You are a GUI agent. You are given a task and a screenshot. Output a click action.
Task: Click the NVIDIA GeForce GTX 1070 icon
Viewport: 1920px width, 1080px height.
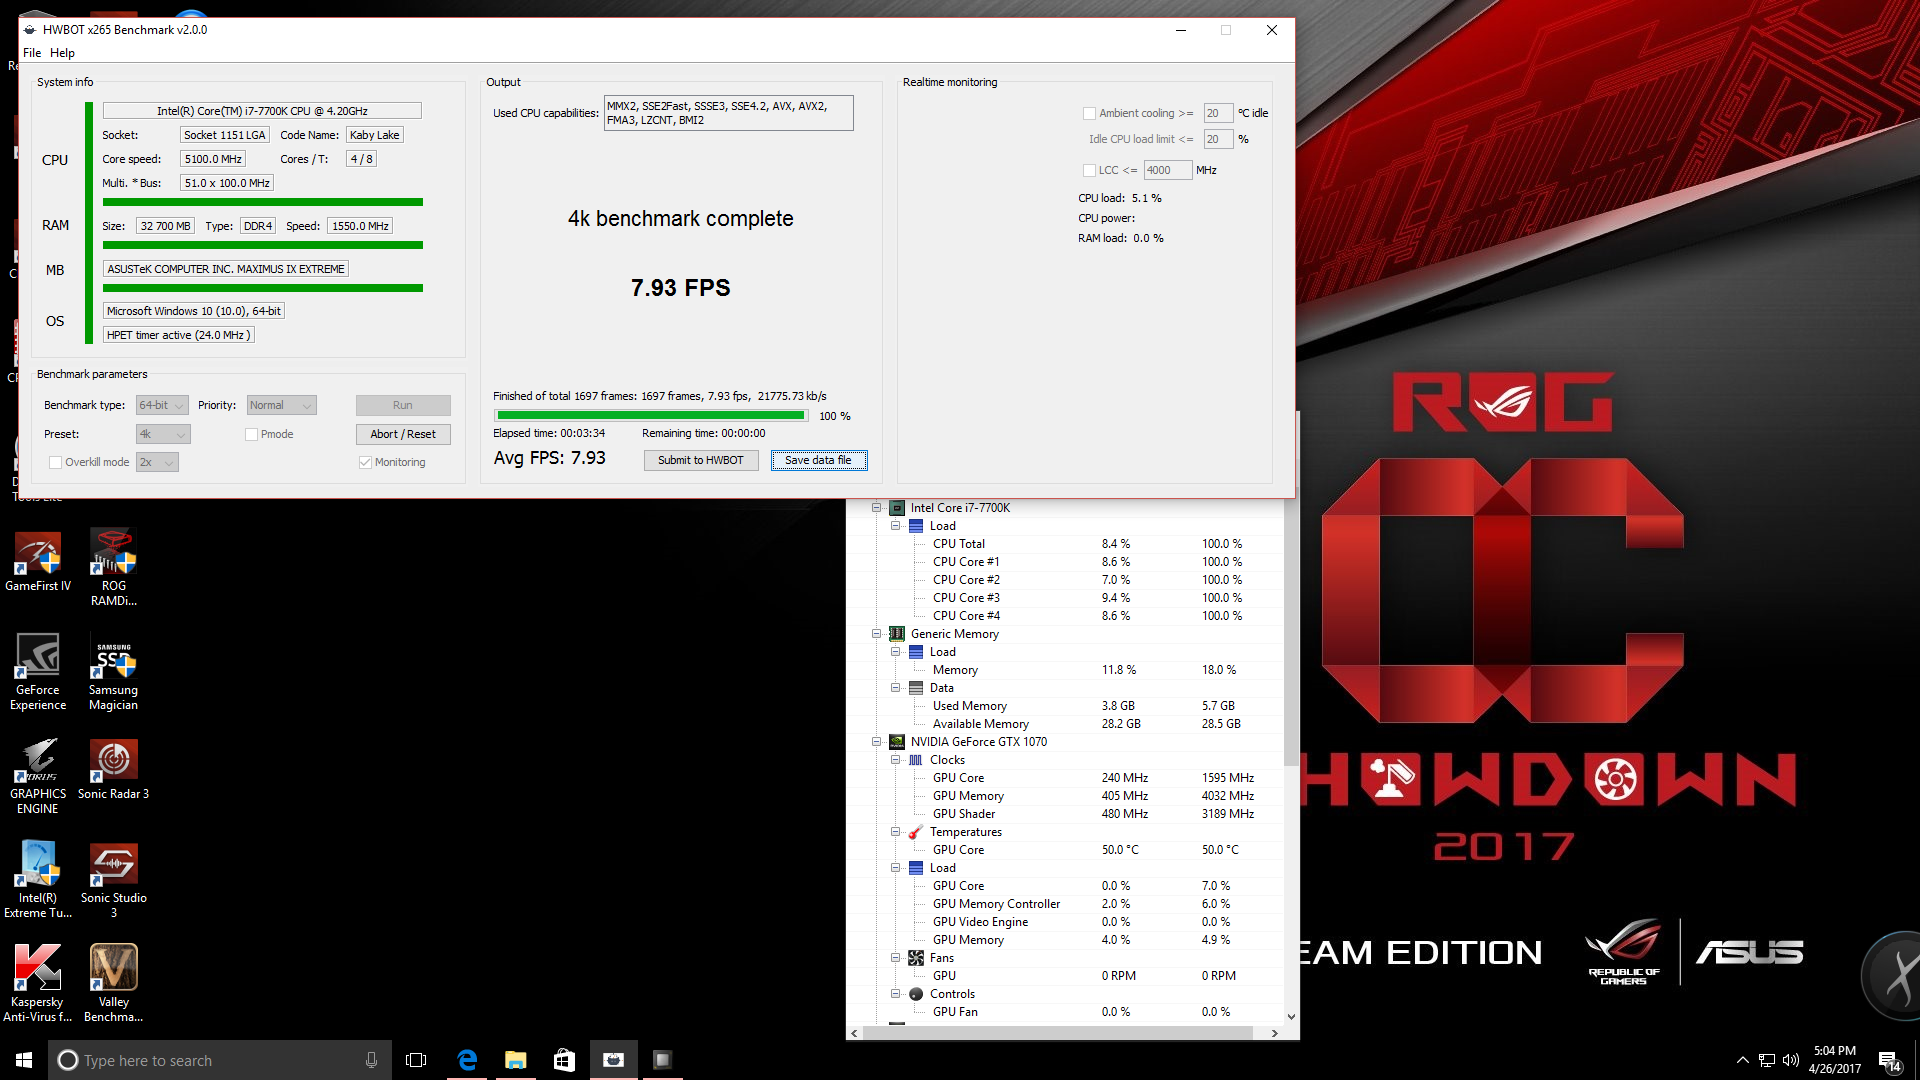click(x=897, y=742)
